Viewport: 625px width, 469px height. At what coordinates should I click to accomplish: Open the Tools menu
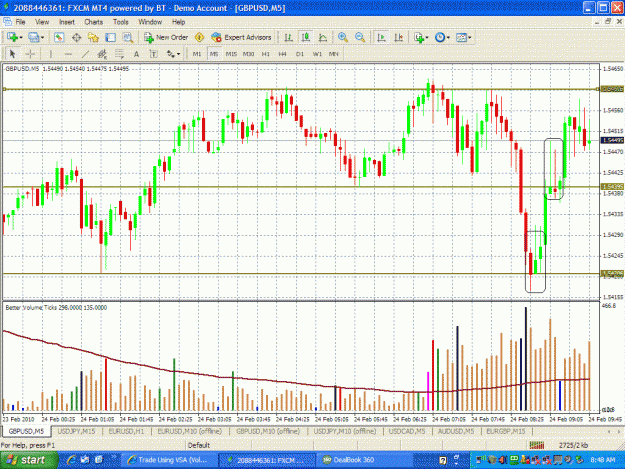(x=120, y=22)
